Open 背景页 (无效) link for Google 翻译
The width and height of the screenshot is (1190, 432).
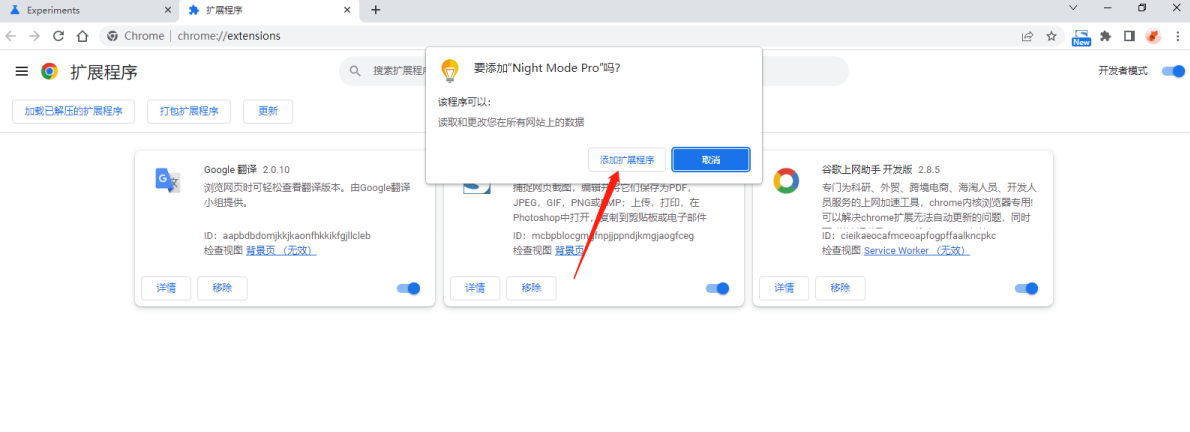click(x=281, y=250)
